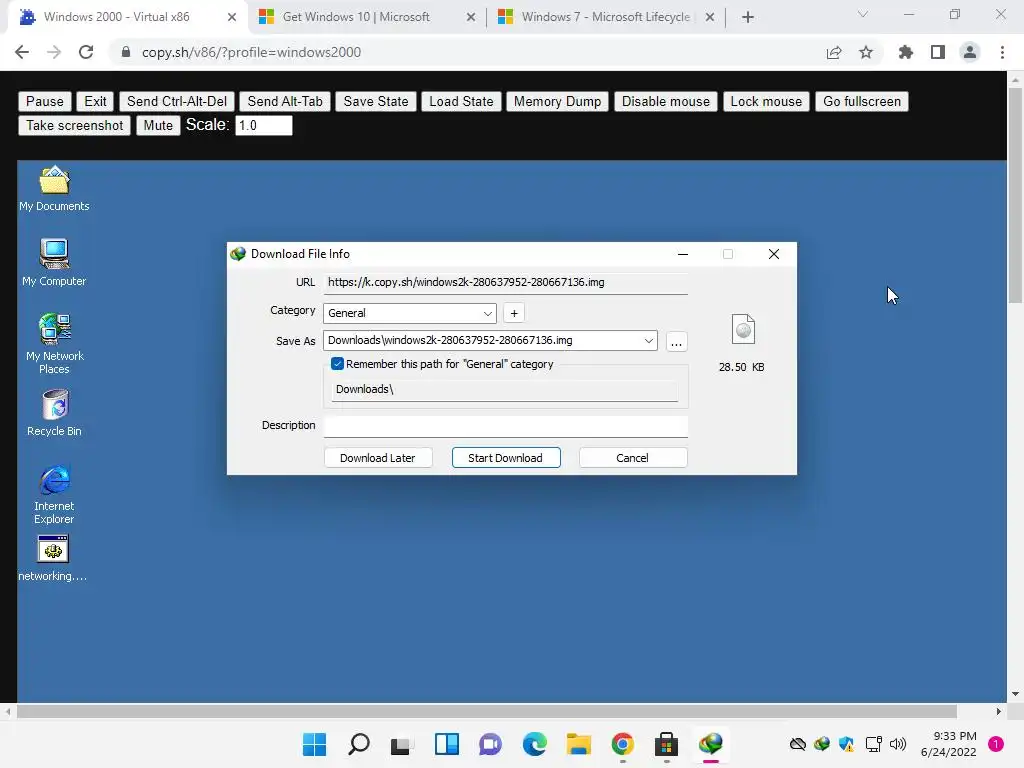Open Internet Download Manager taskbar icon

click(x=711, y=744)
